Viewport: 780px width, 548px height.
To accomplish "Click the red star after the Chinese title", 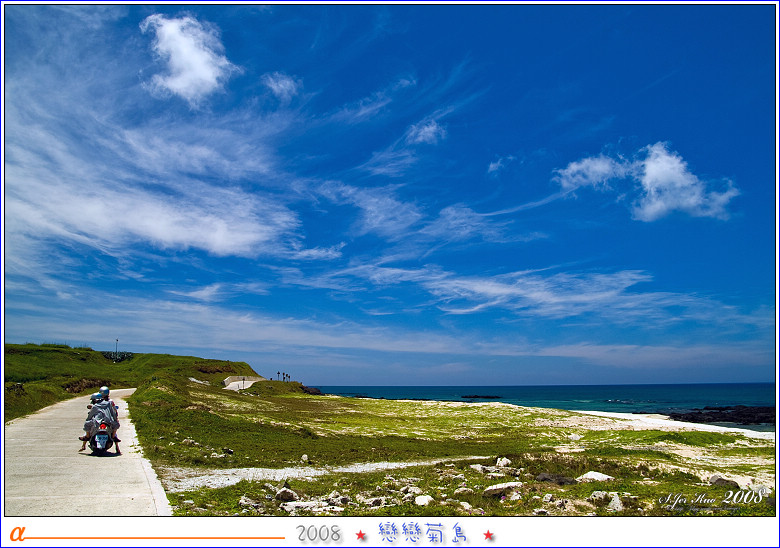I will (x=489, y=535).
